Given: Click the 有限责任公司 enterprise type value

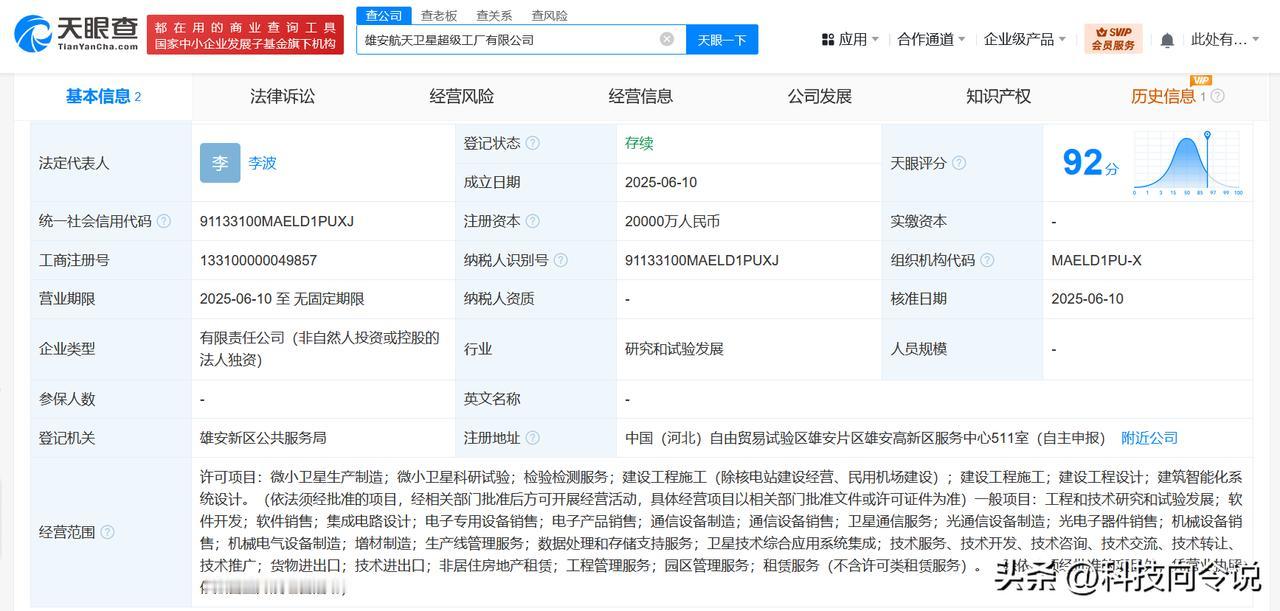Looking at the screenshot, I should [320, 349].
